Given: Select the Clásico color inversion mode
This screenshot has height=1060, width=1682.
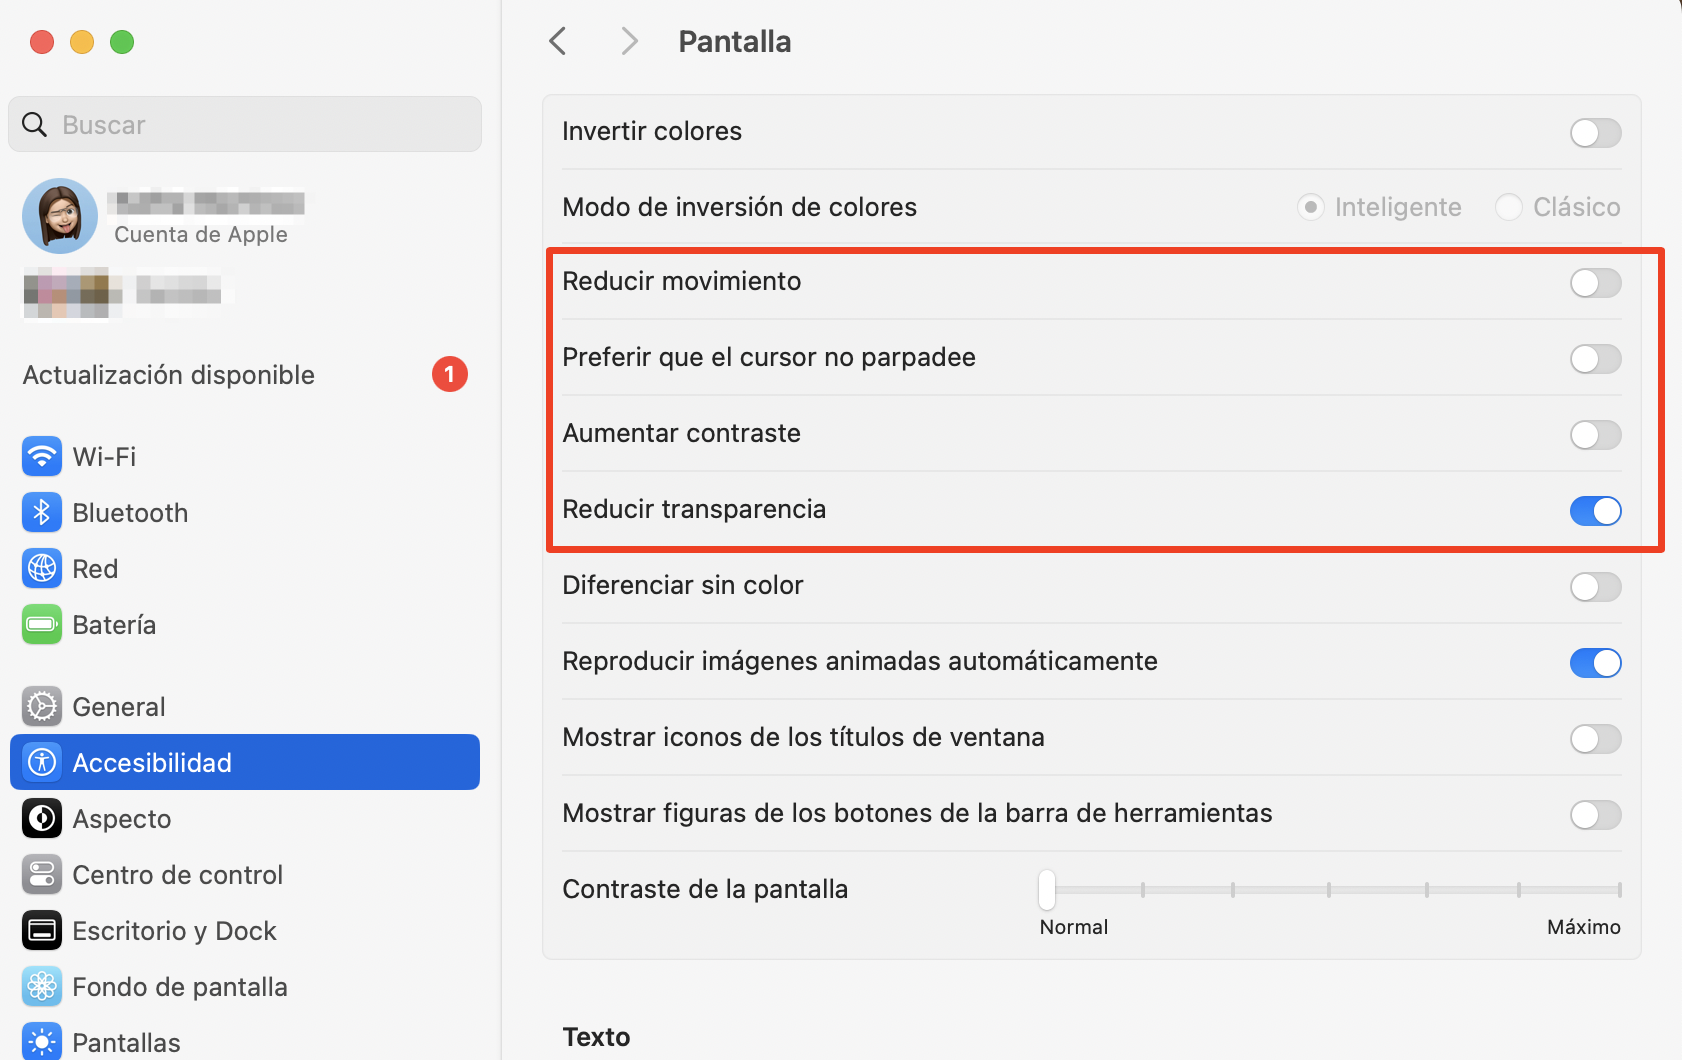Looking at the screenshot, I should [x=1508, y=207].
